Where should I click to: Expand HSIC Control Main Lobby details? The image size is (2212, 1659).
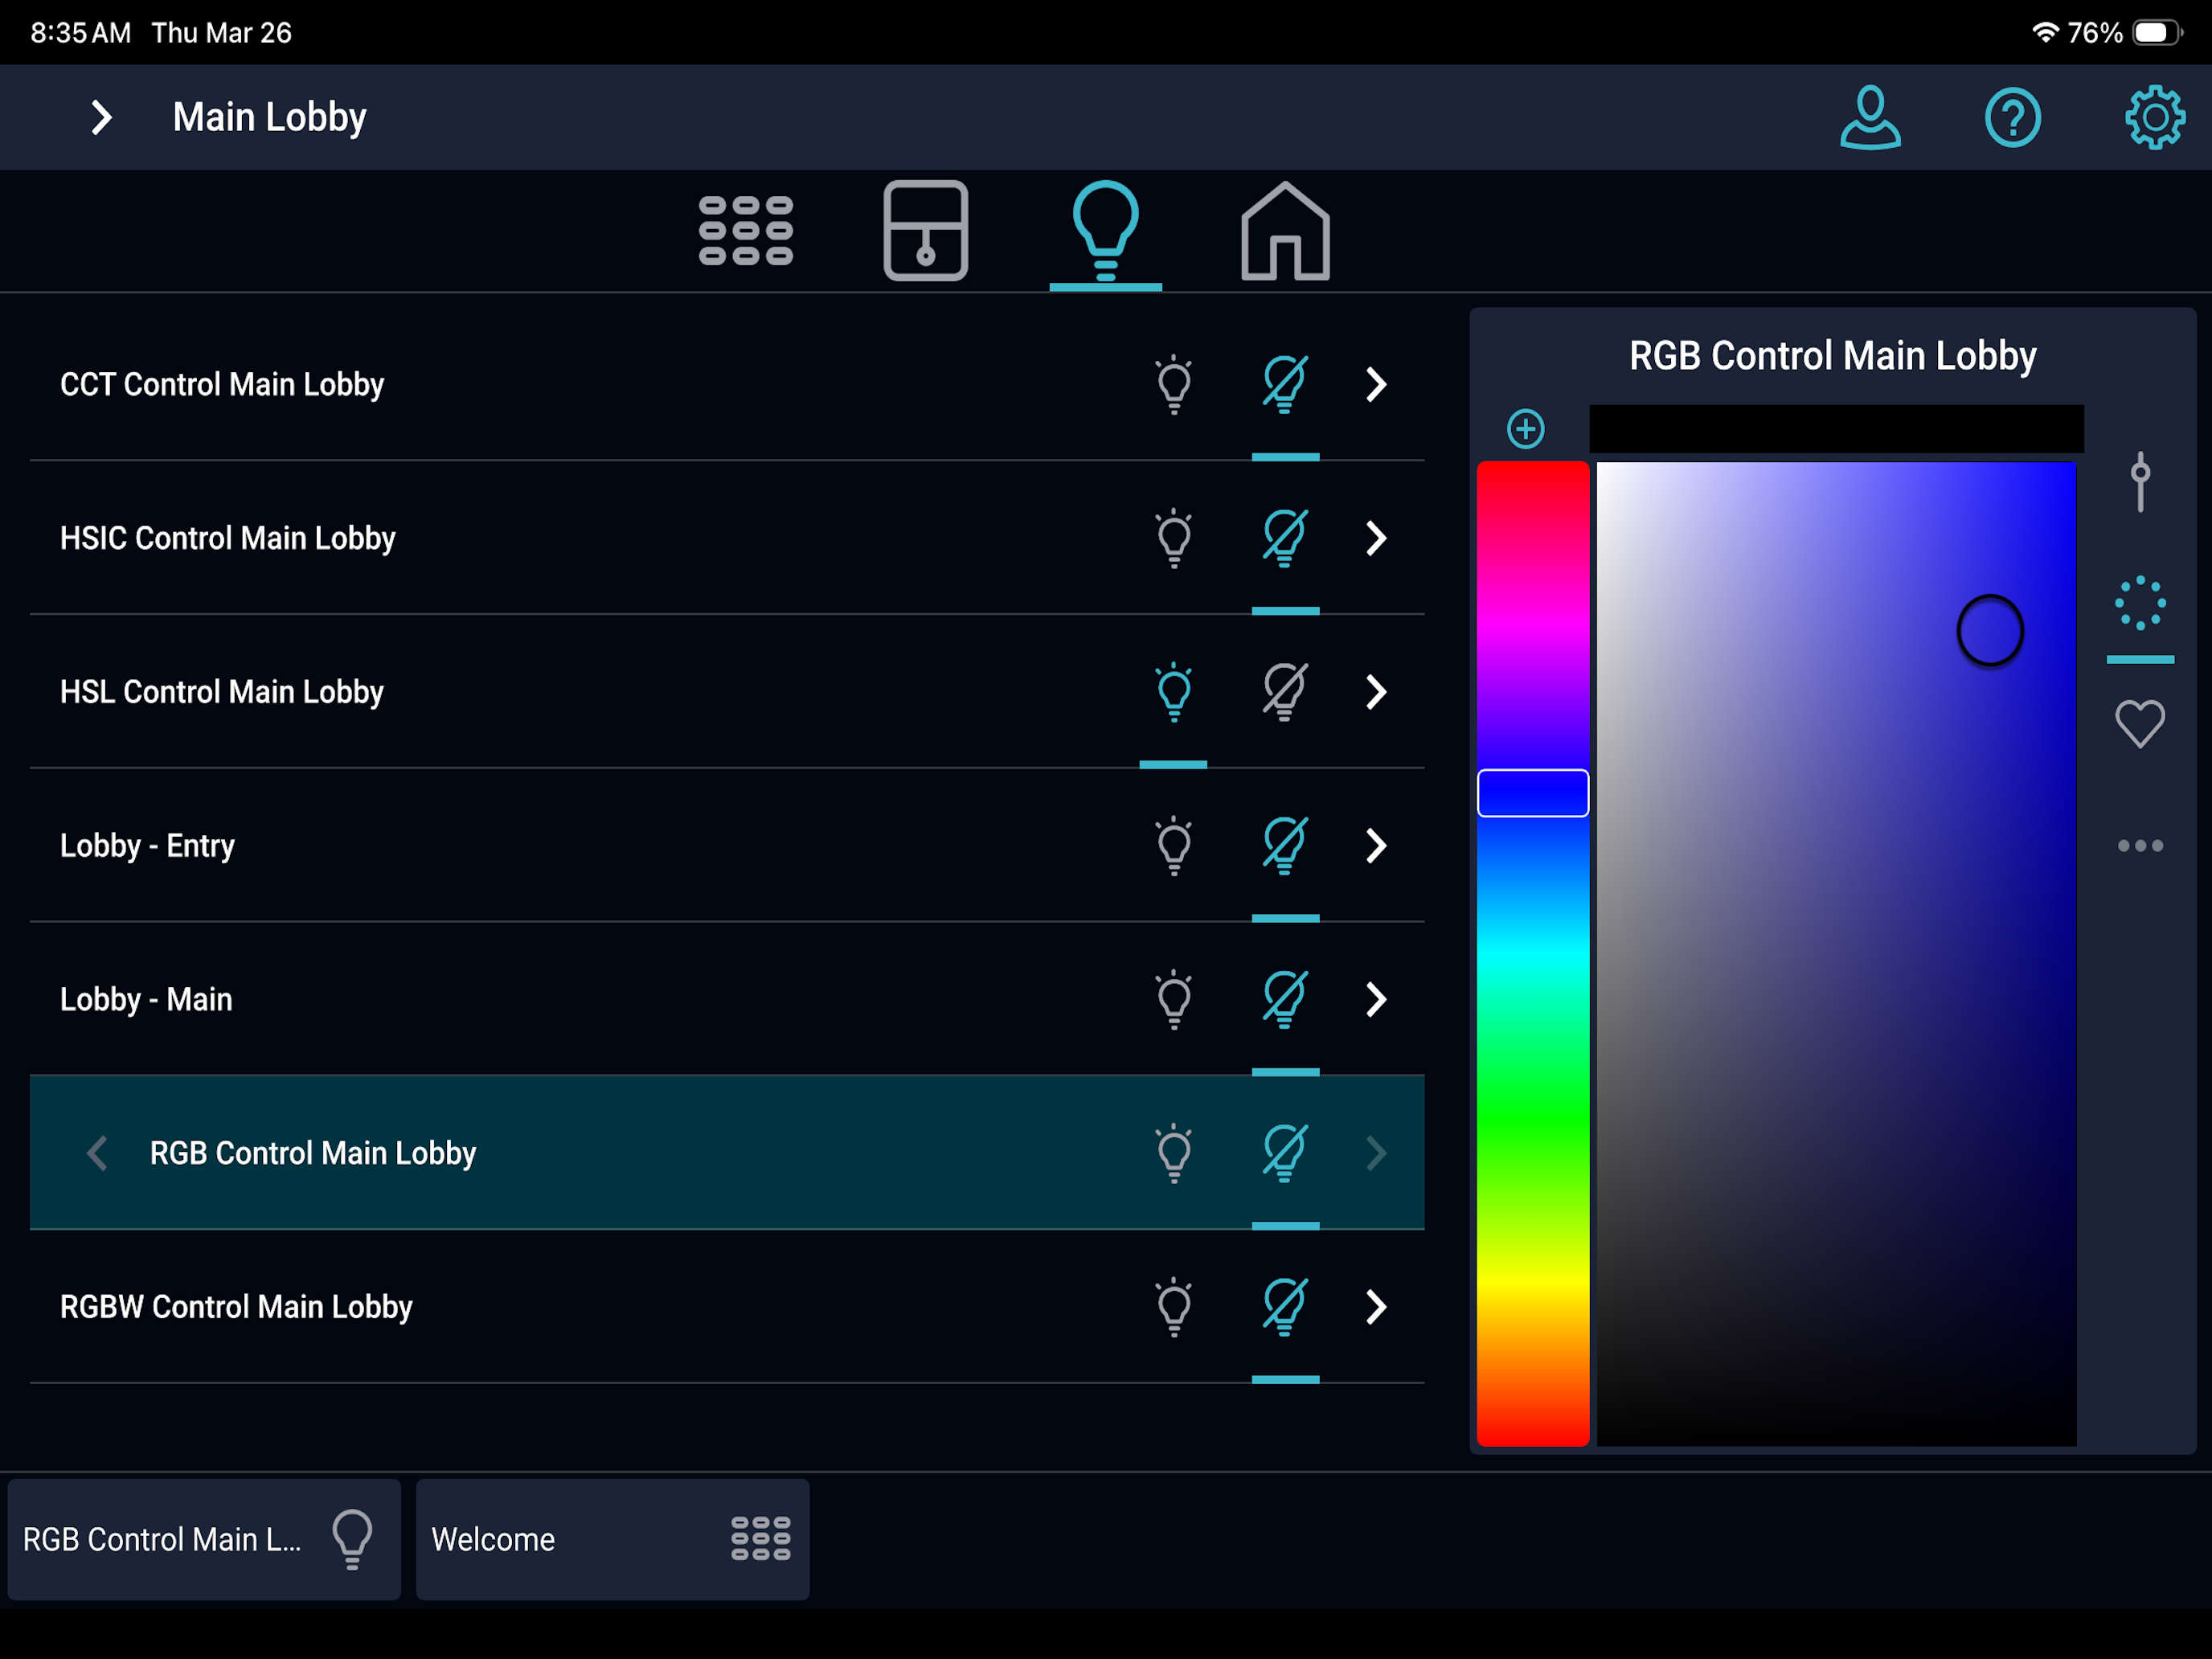click(1376, 538)
